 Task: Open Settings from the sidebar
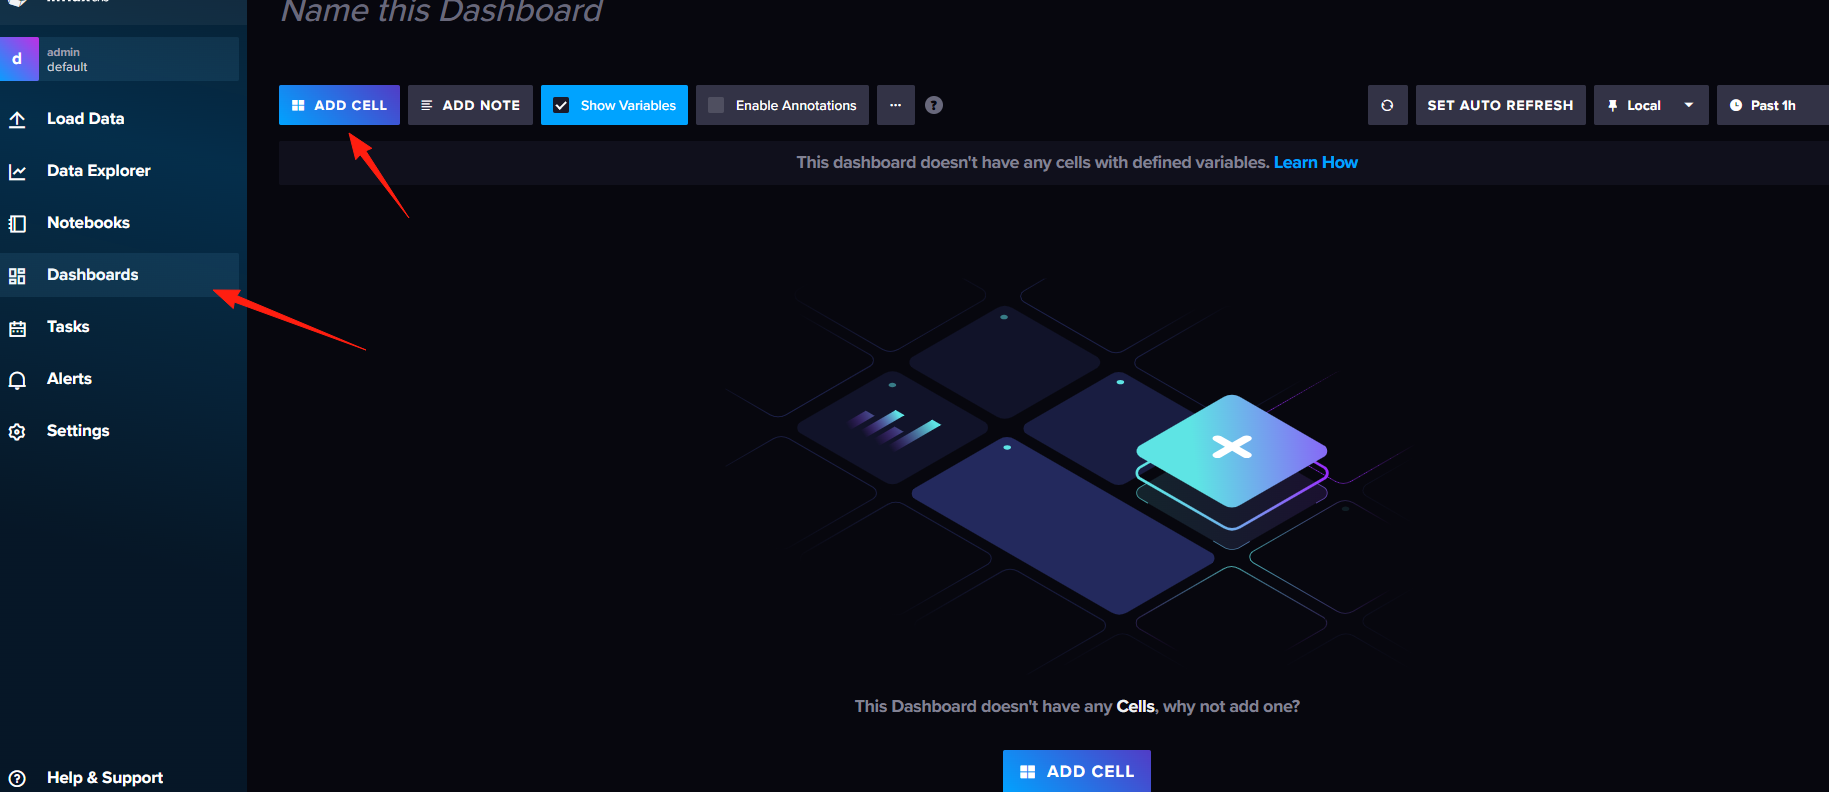coord(119,431)
